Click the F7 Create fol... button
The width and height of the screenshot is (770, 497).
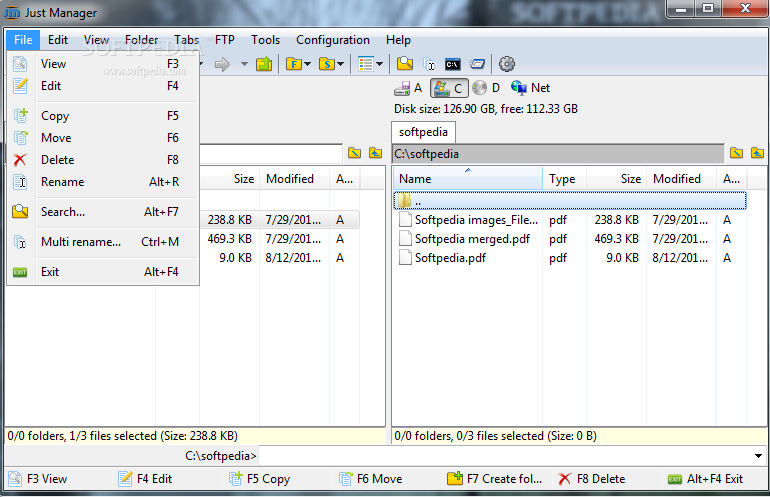[495, 479]
